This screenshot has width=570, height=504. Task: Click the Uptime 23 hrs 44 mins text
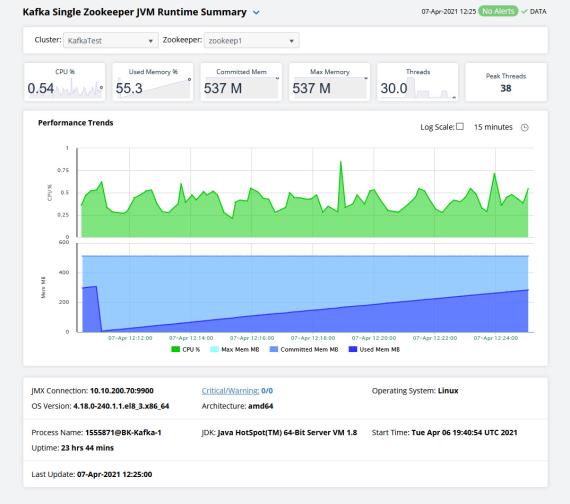point(73,448)
